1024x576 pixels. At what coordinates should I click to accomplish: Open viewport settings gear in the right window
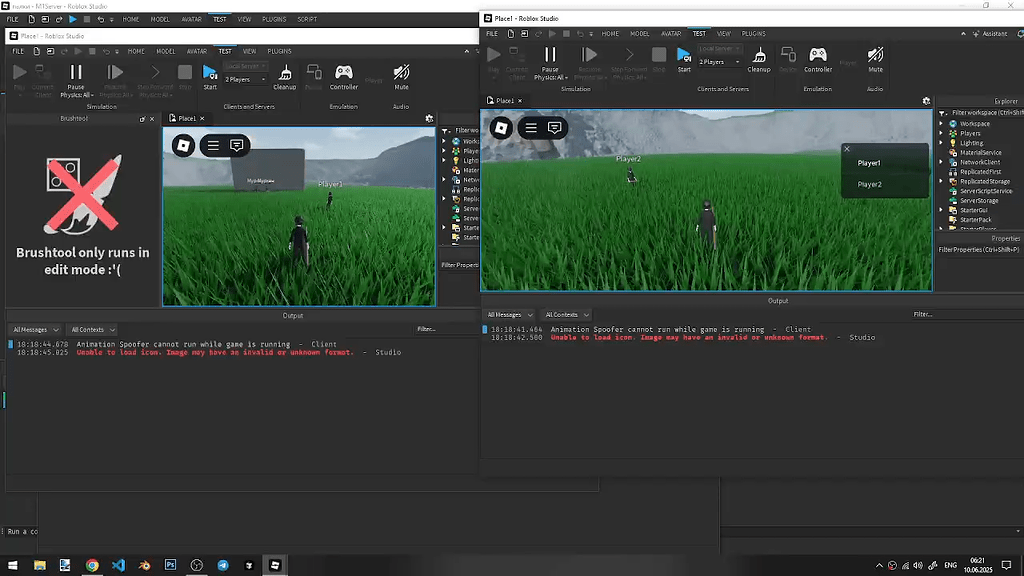(926, 101)
